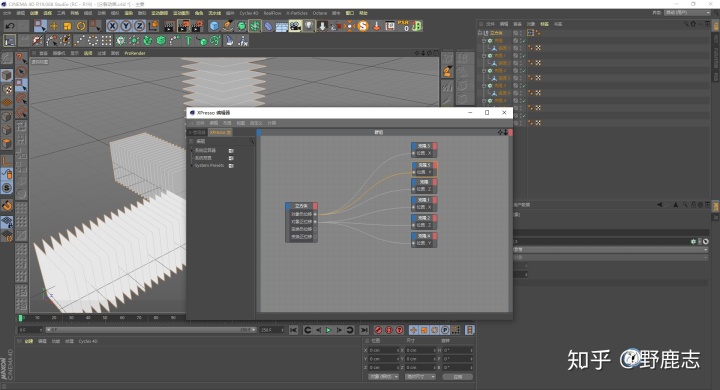The image size is (720, 390).
Task: Click the MoText T icon
Action: click(x=188, y=41)
